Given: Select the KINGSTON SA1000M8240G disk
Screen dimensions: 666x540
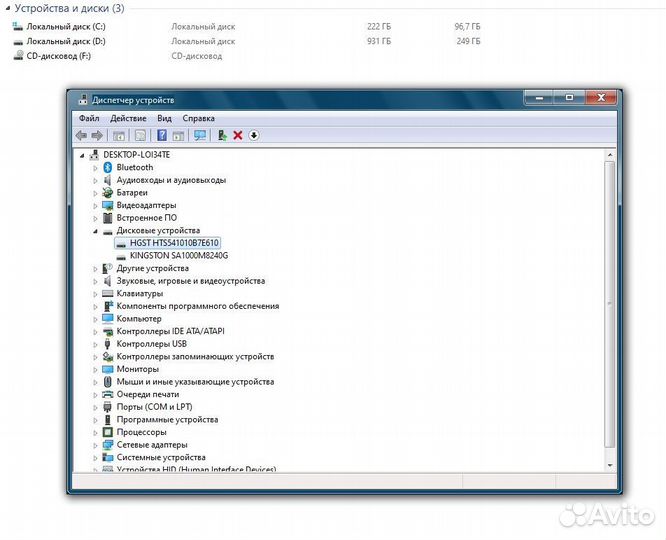Looking at the screenshot, I should pos(178,256).
